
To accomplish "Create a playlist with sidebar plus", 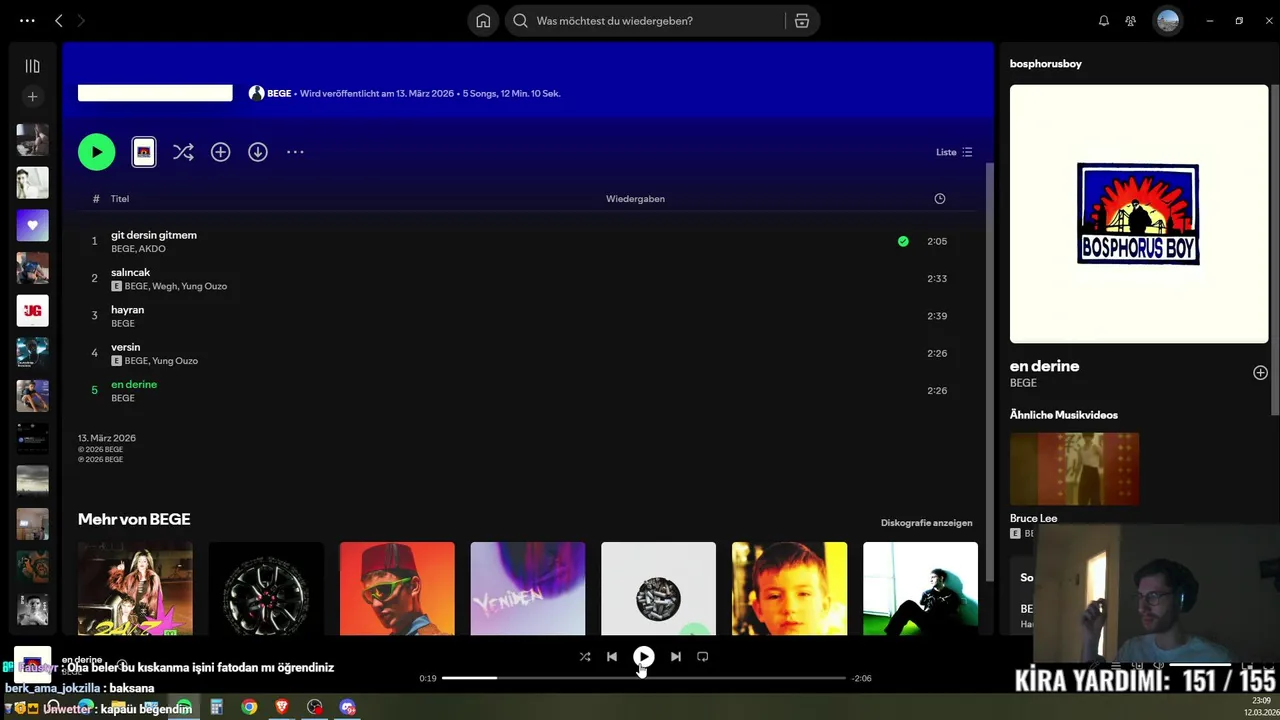I will [32, 96].
